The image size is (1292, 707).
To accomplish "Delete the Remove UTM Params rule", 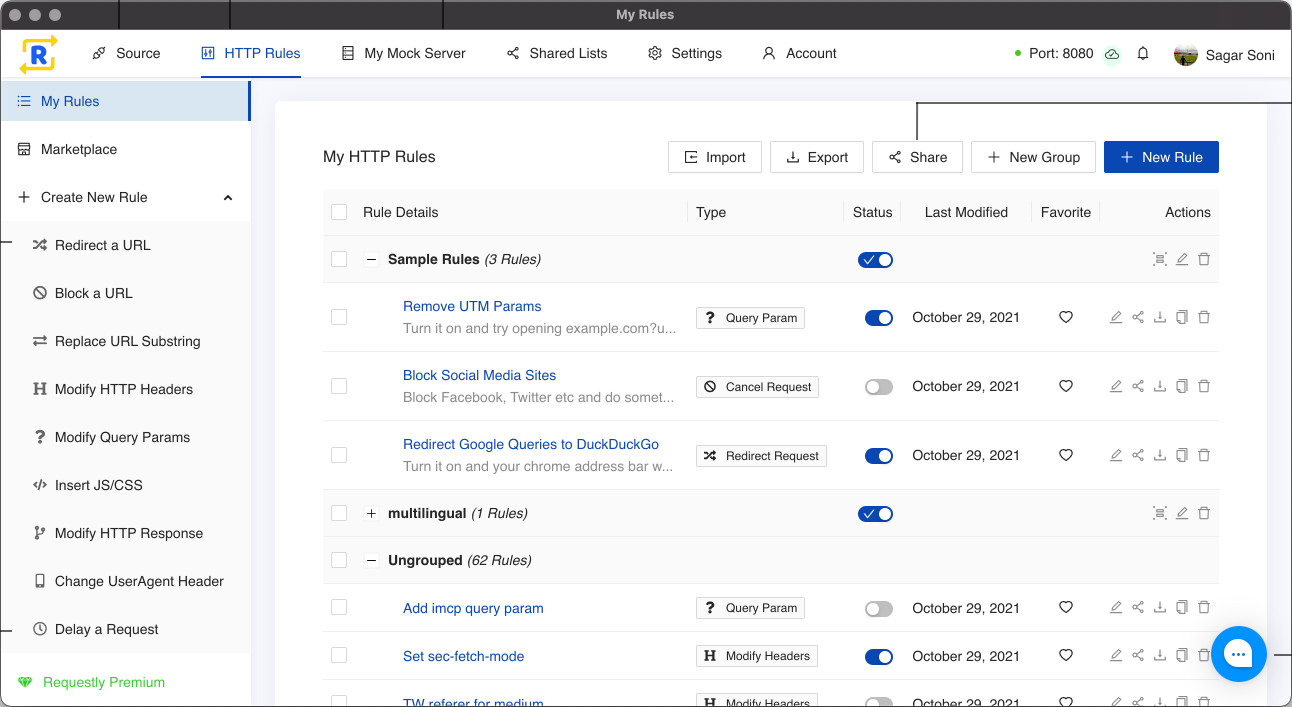I will (1204, 317).
